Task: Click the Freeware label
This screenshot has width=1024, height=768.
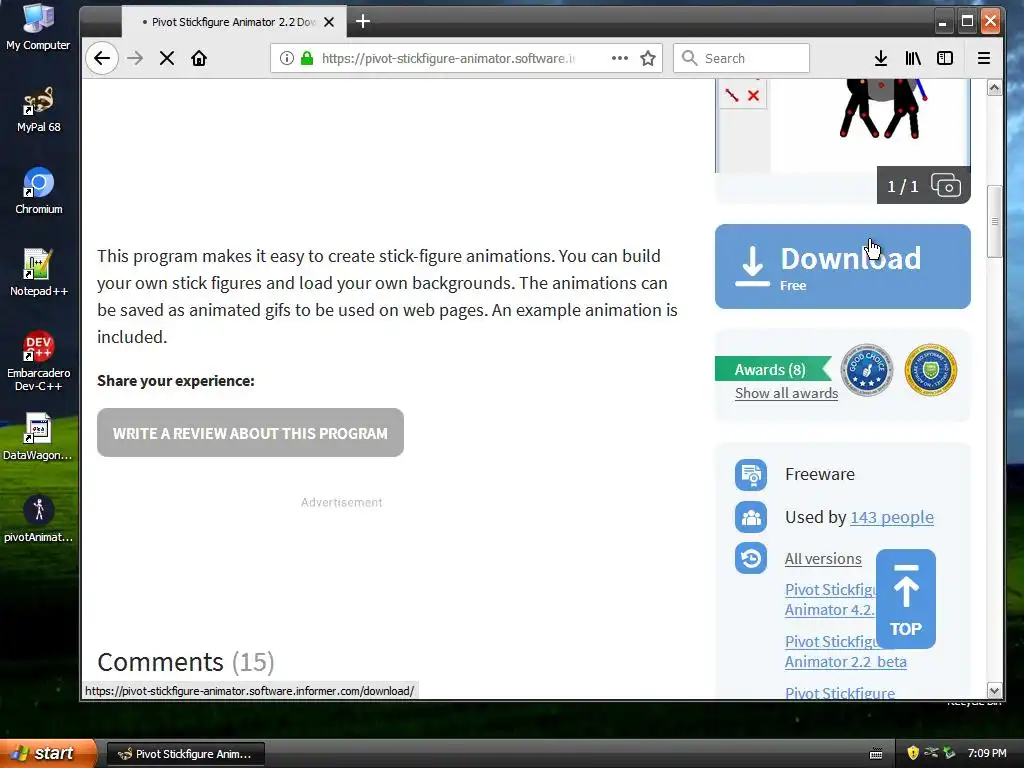Action: [x=820, y=474]
